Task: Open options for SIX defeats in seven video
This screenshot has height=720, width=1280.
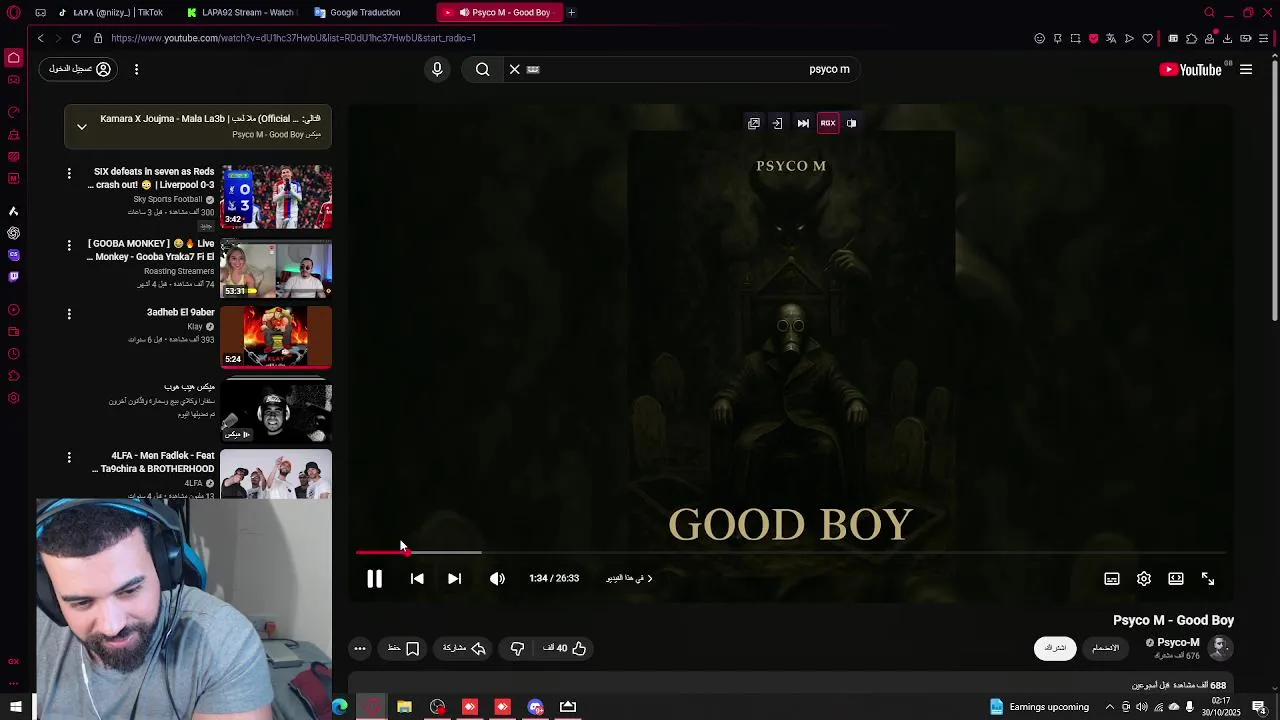Action: (x=69, y=174)
